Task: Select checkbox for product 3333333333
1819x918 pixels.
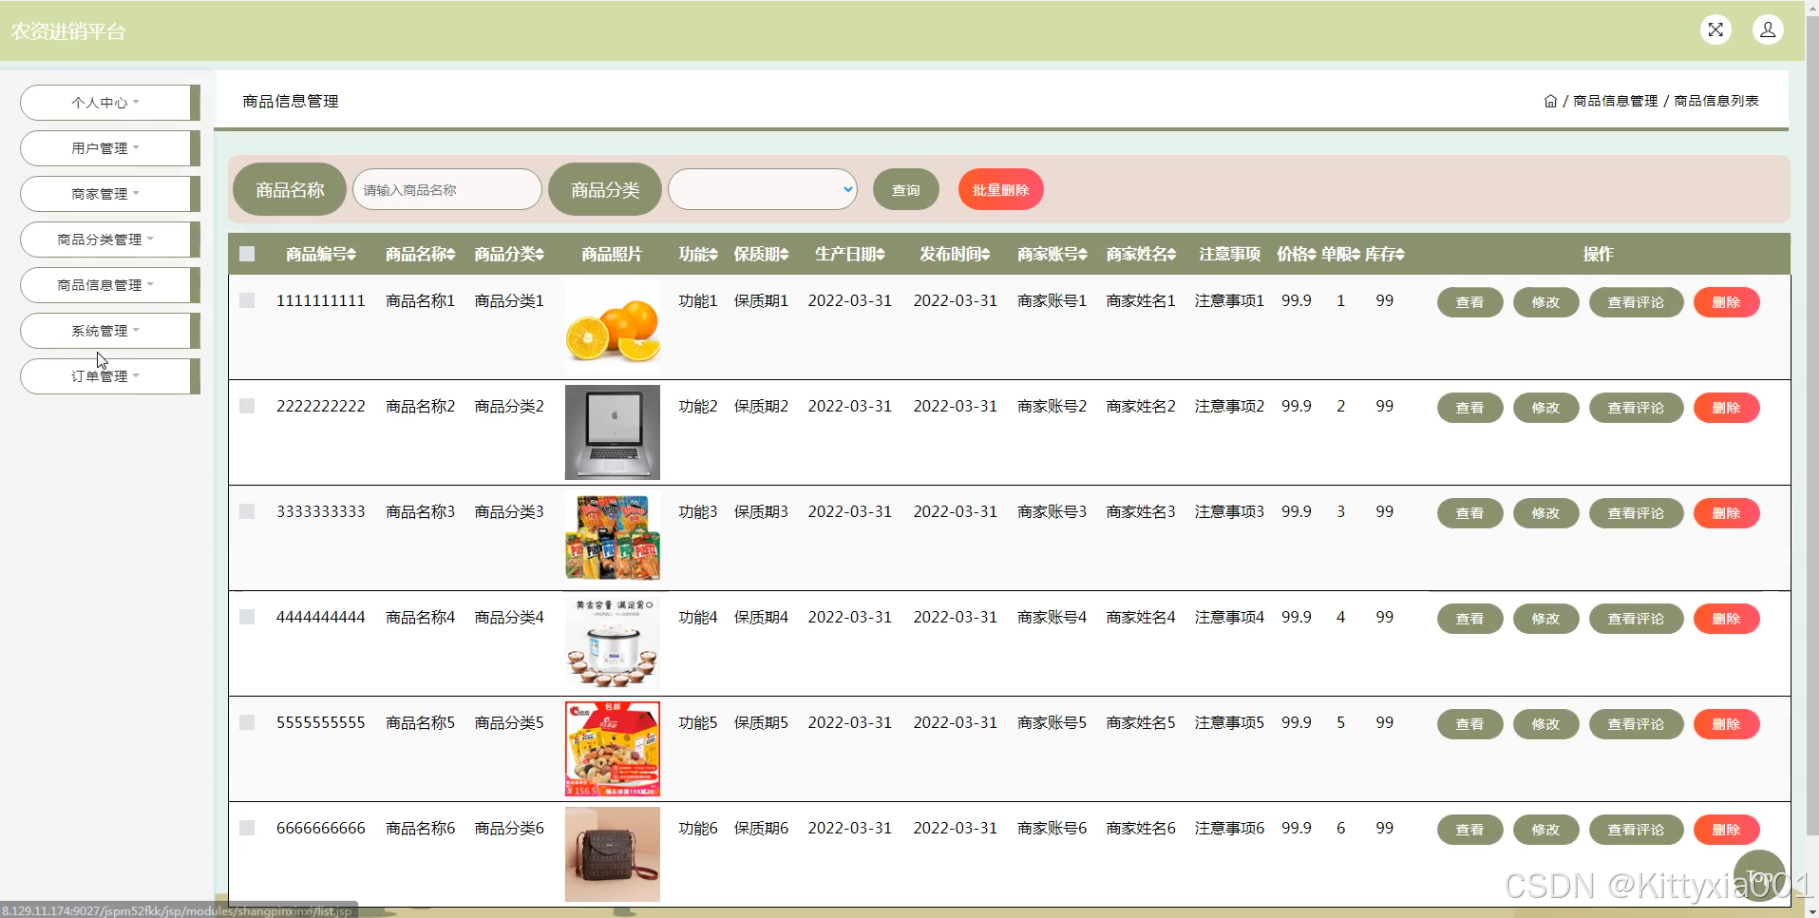Action: [247, 512]
